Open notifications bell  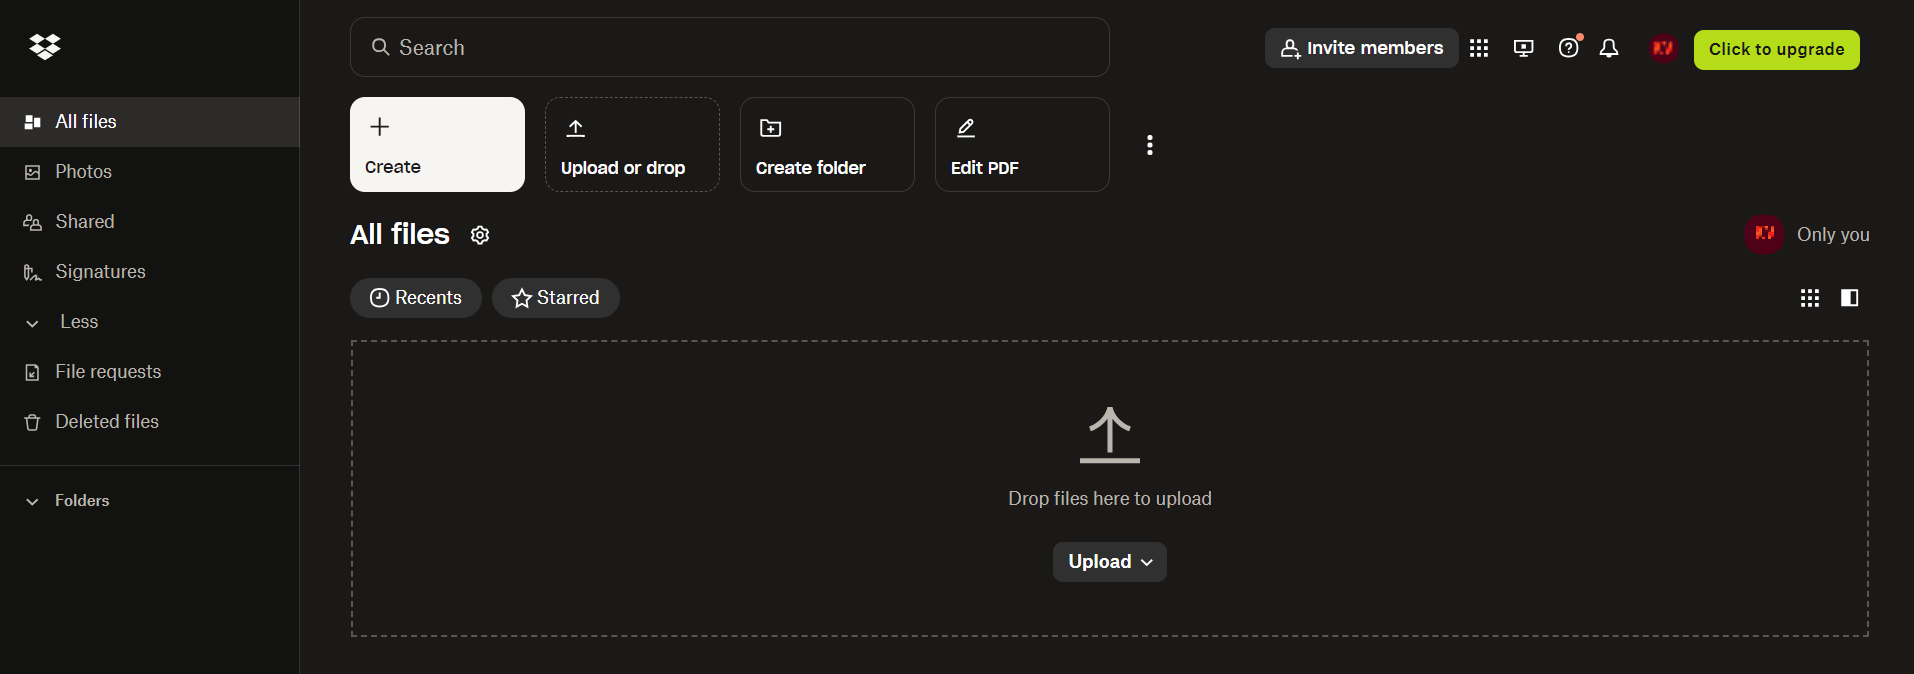pyautogui.click(x=1608, y=48)
